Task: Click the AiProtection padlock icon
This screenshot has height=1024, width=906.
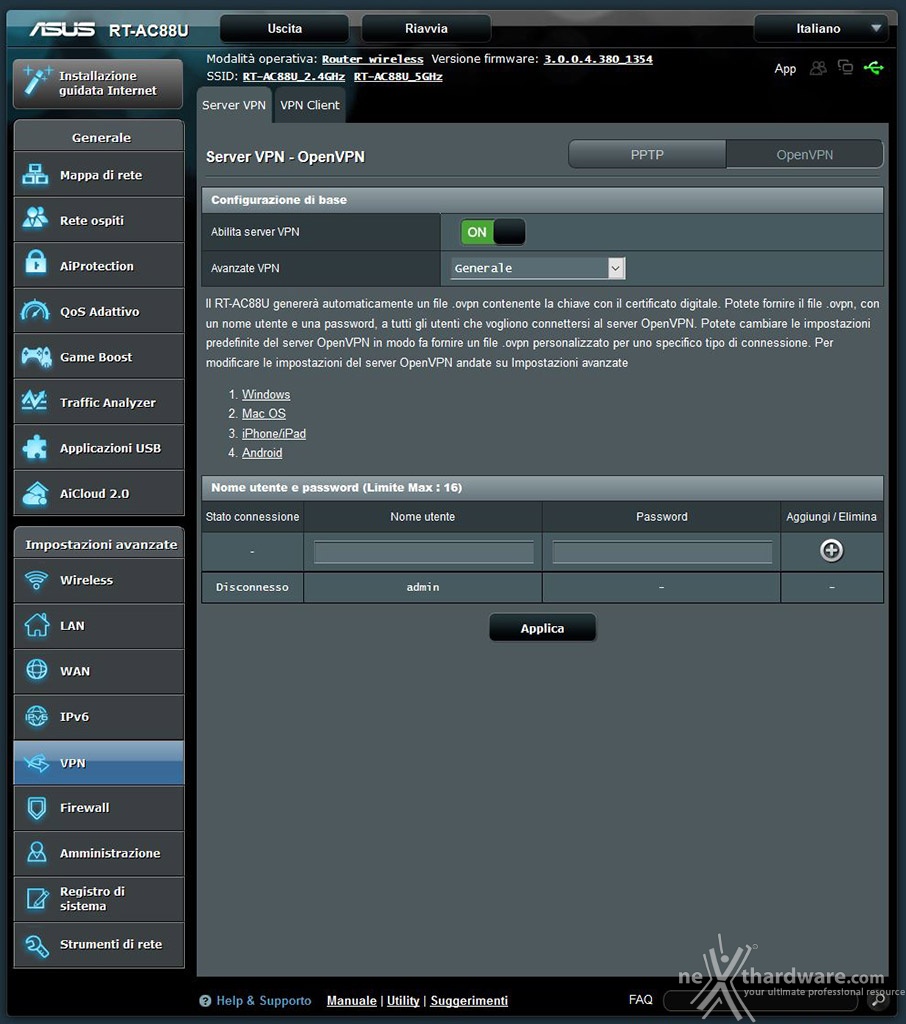Action: click(x=35, y=263)
